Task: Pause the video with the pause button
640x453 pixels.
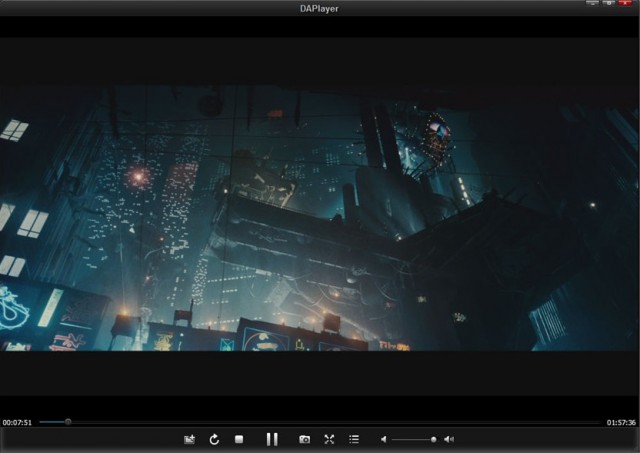Action: pos(272,439)
